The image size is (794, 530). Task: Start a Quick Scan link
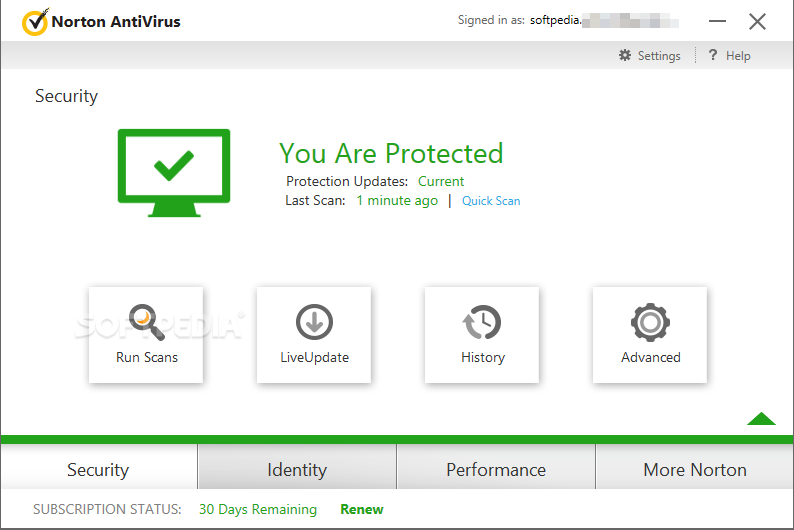491,201
